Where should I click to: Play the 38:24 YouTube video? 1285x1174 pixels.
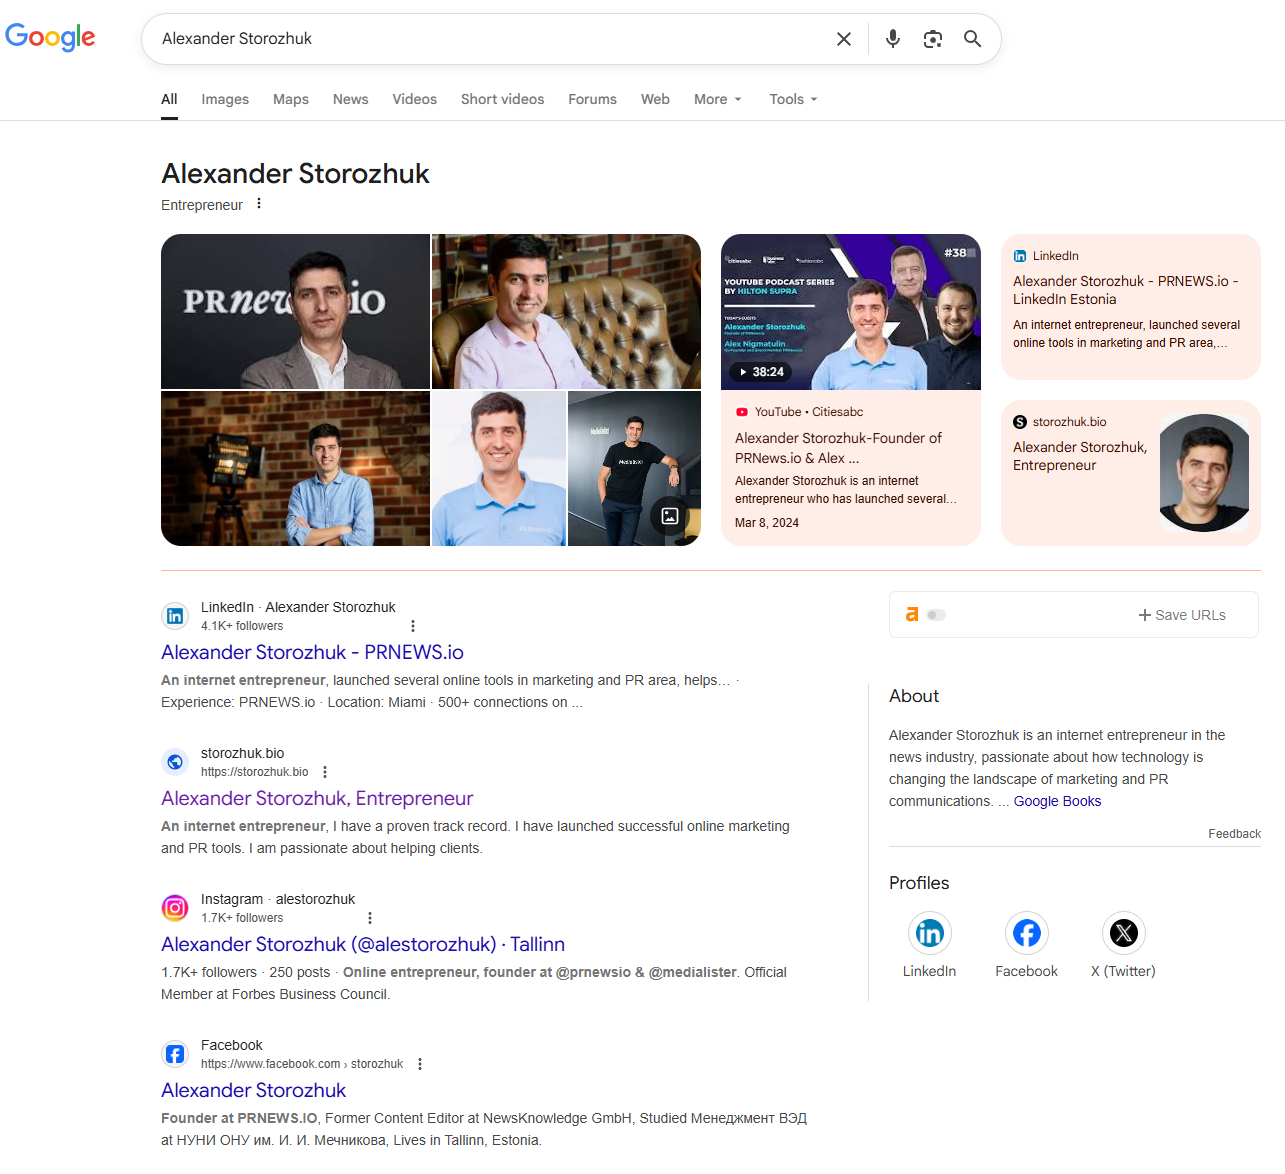[761, 372]
